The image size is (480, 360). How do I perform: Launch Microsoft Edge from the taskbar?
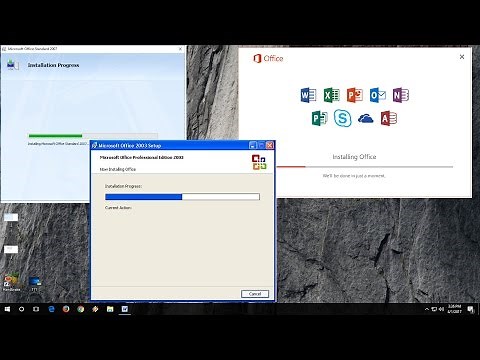tap(51, 309)
